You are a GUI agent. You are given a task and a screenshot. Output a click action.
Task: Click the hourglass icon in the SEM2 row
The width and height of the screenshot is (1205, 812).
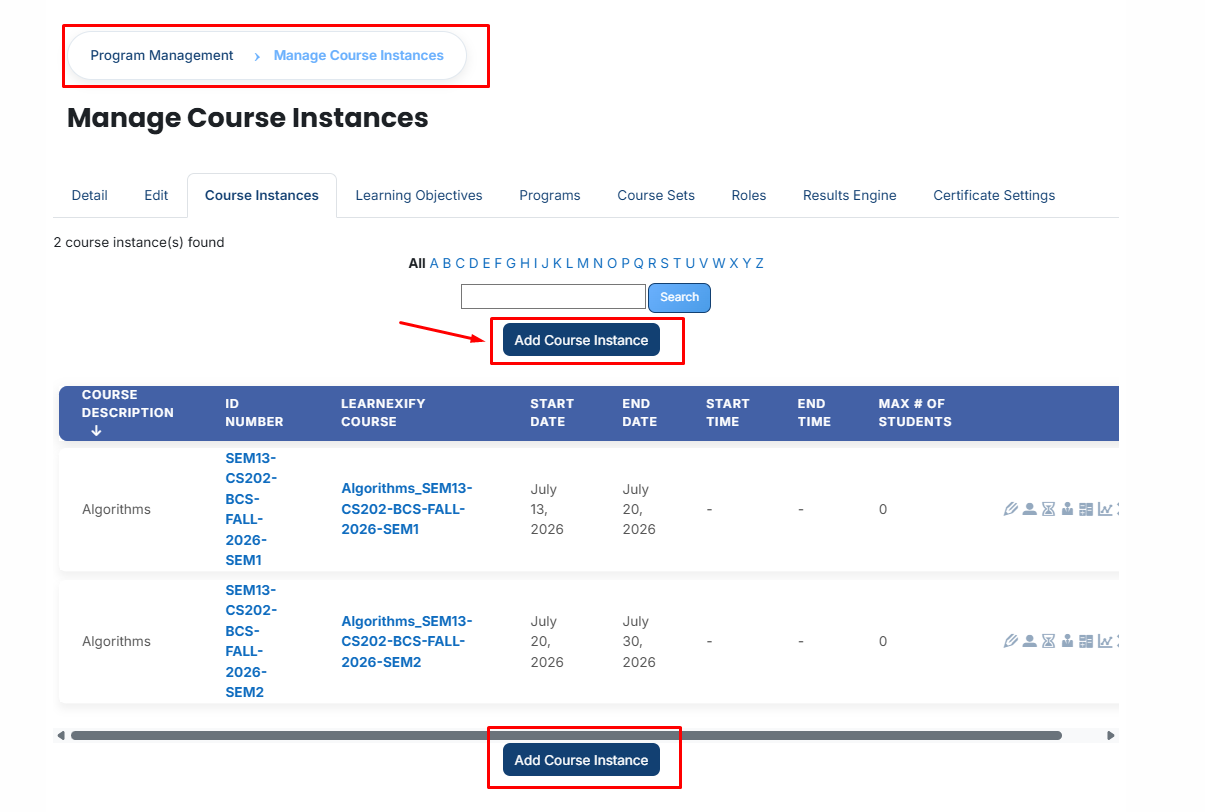pos(1048,641)
